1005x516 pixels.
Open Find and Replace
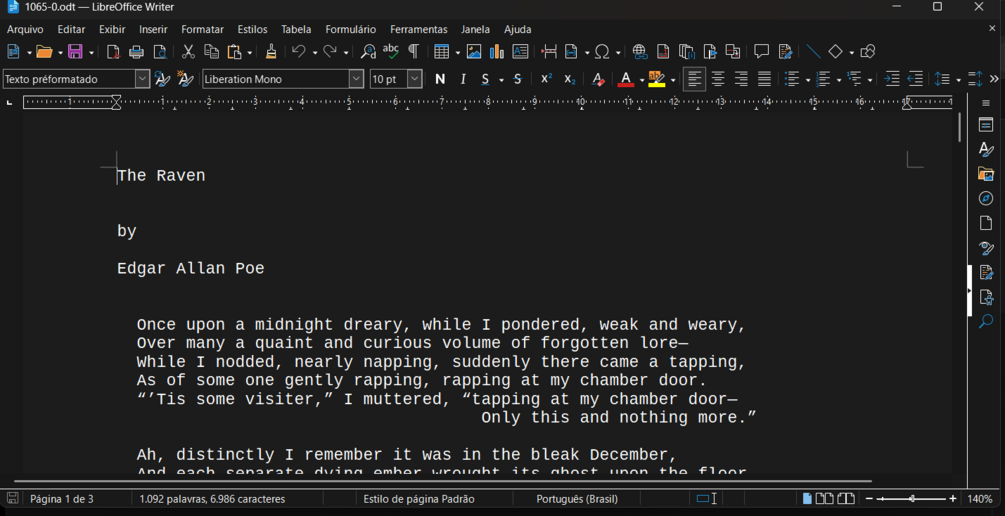coord(368,52)
